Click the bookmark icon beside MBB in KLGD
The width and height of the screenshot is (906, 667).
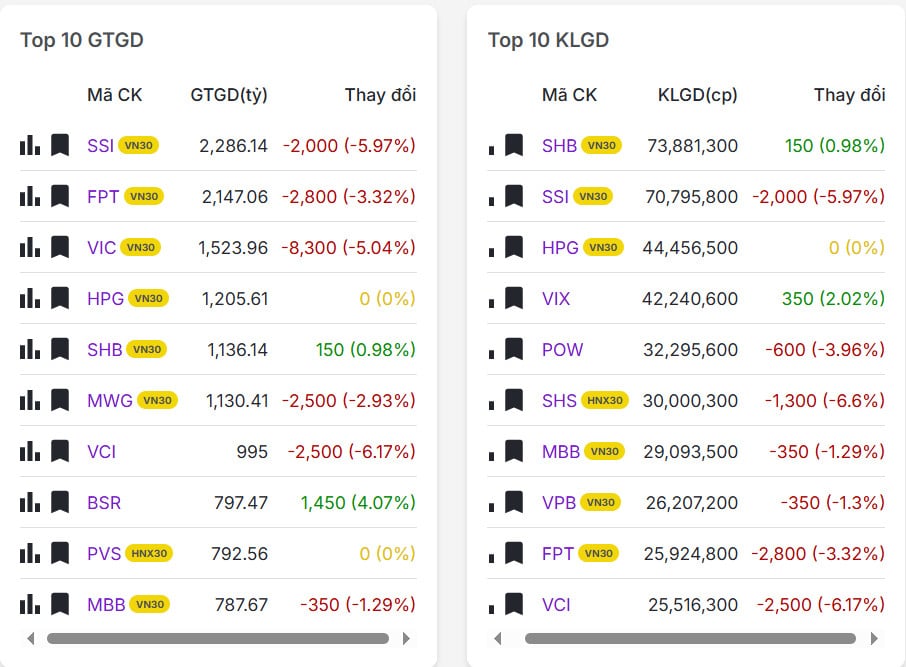click(x=516, y=451)
